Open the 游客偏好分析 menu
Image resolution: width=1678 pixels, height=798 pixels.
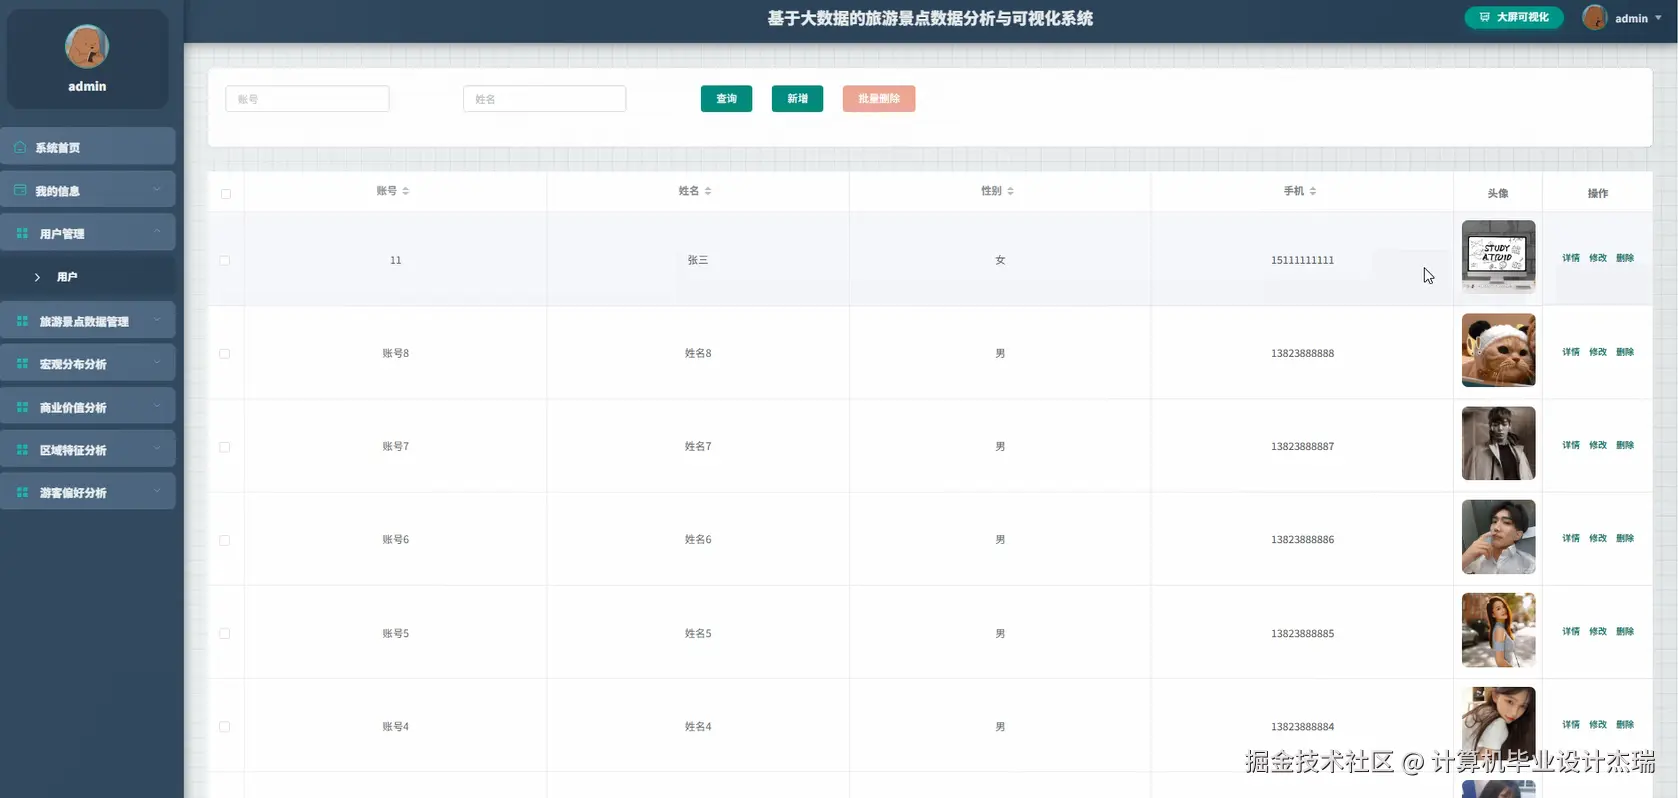click(88, 492)
